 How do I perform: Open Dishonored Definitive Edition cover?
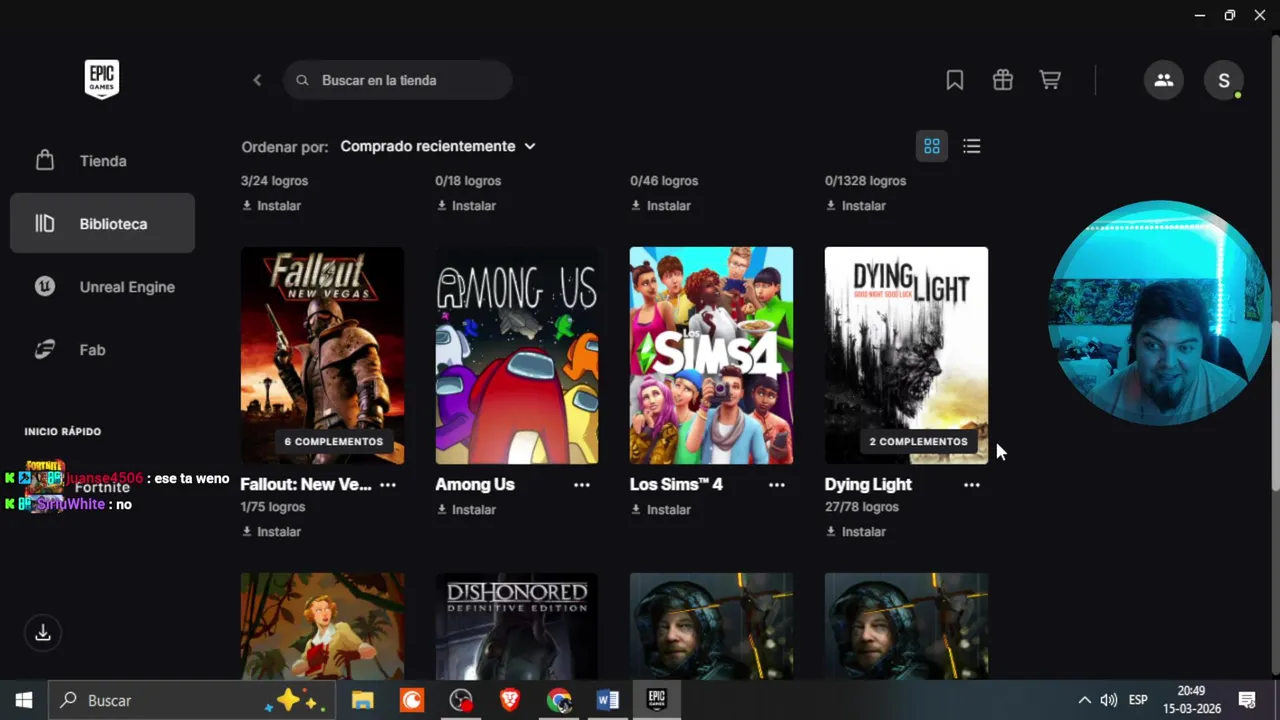(517, 626)
